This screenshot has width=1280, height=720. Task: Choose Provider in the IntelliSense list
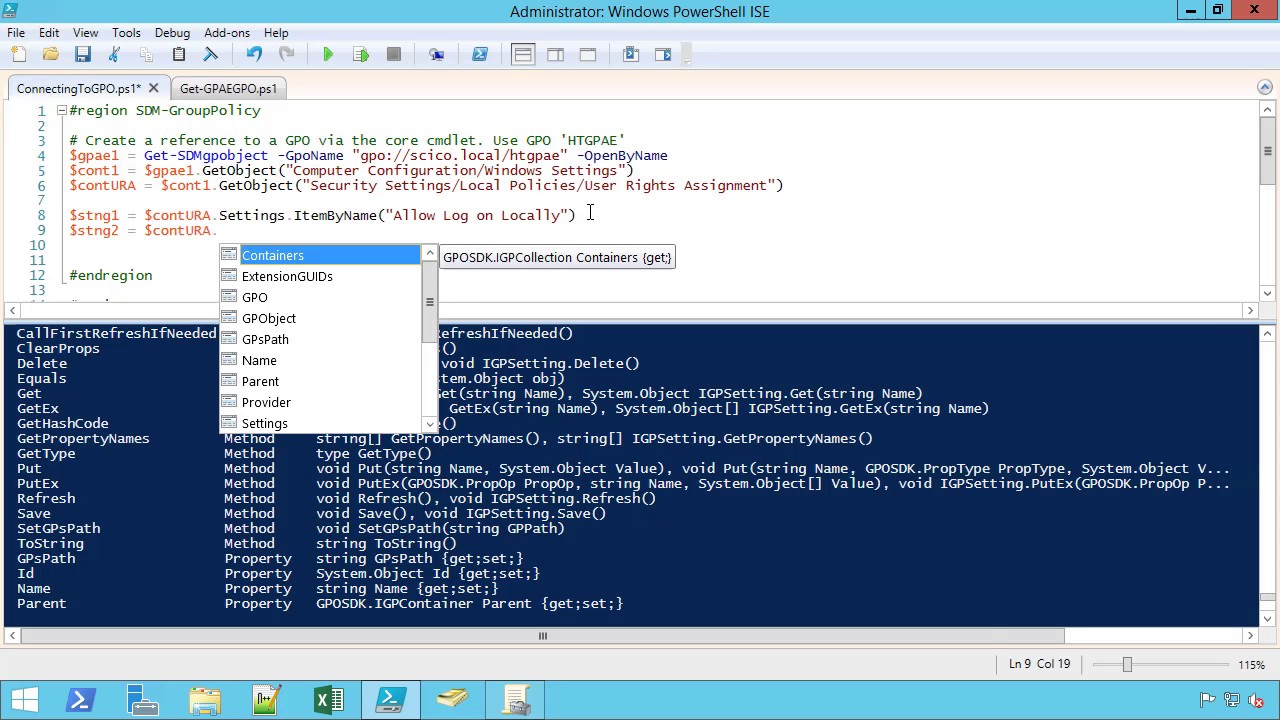(320, 402)
